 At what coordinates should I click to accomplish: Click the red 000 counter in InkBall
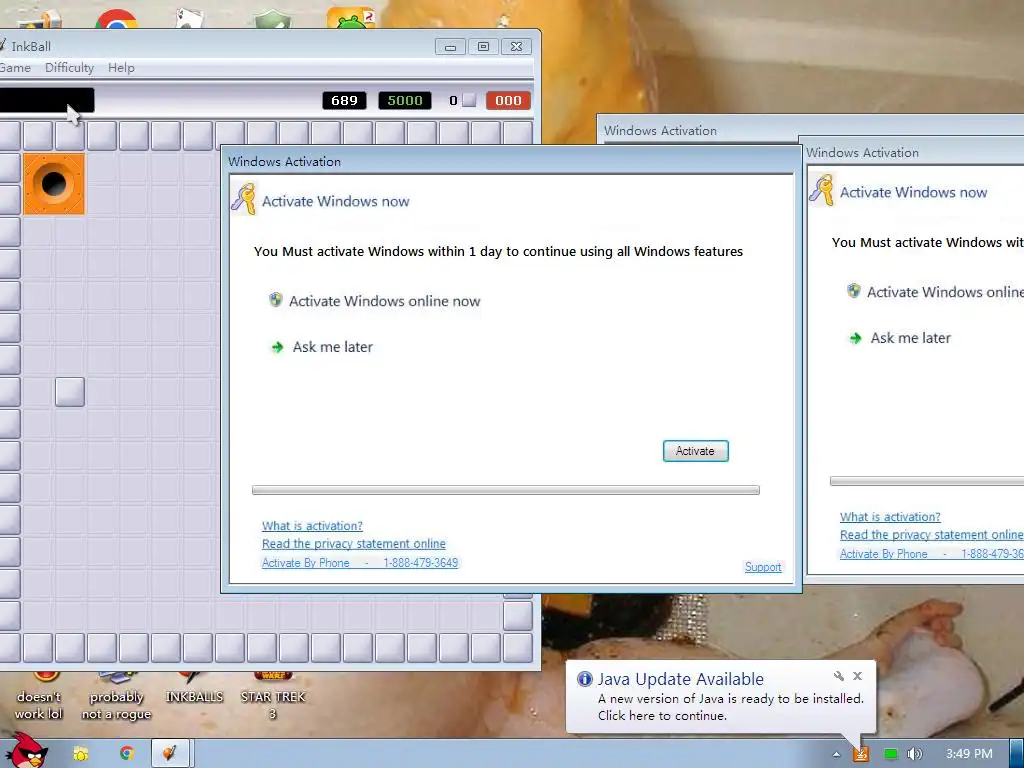[508, 101]
